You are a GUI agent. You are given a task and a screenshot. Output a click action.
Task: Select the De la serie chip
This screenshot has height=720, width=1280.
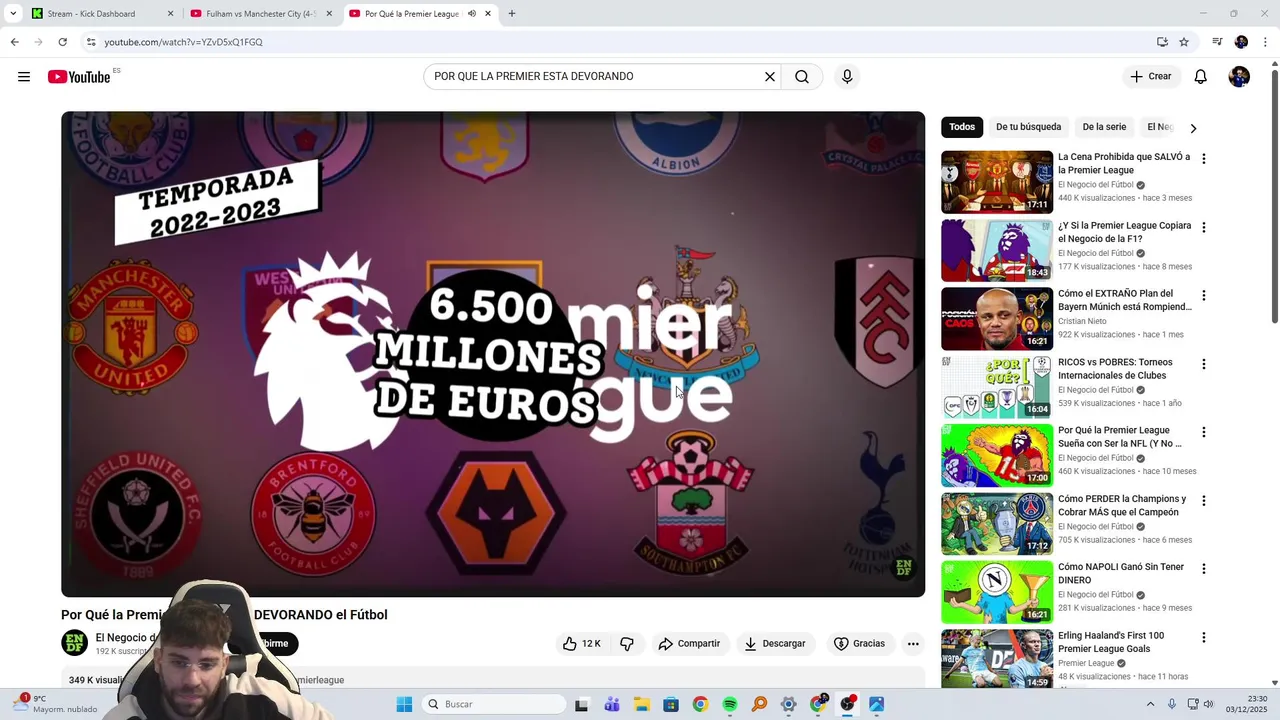click(1104, 127)
